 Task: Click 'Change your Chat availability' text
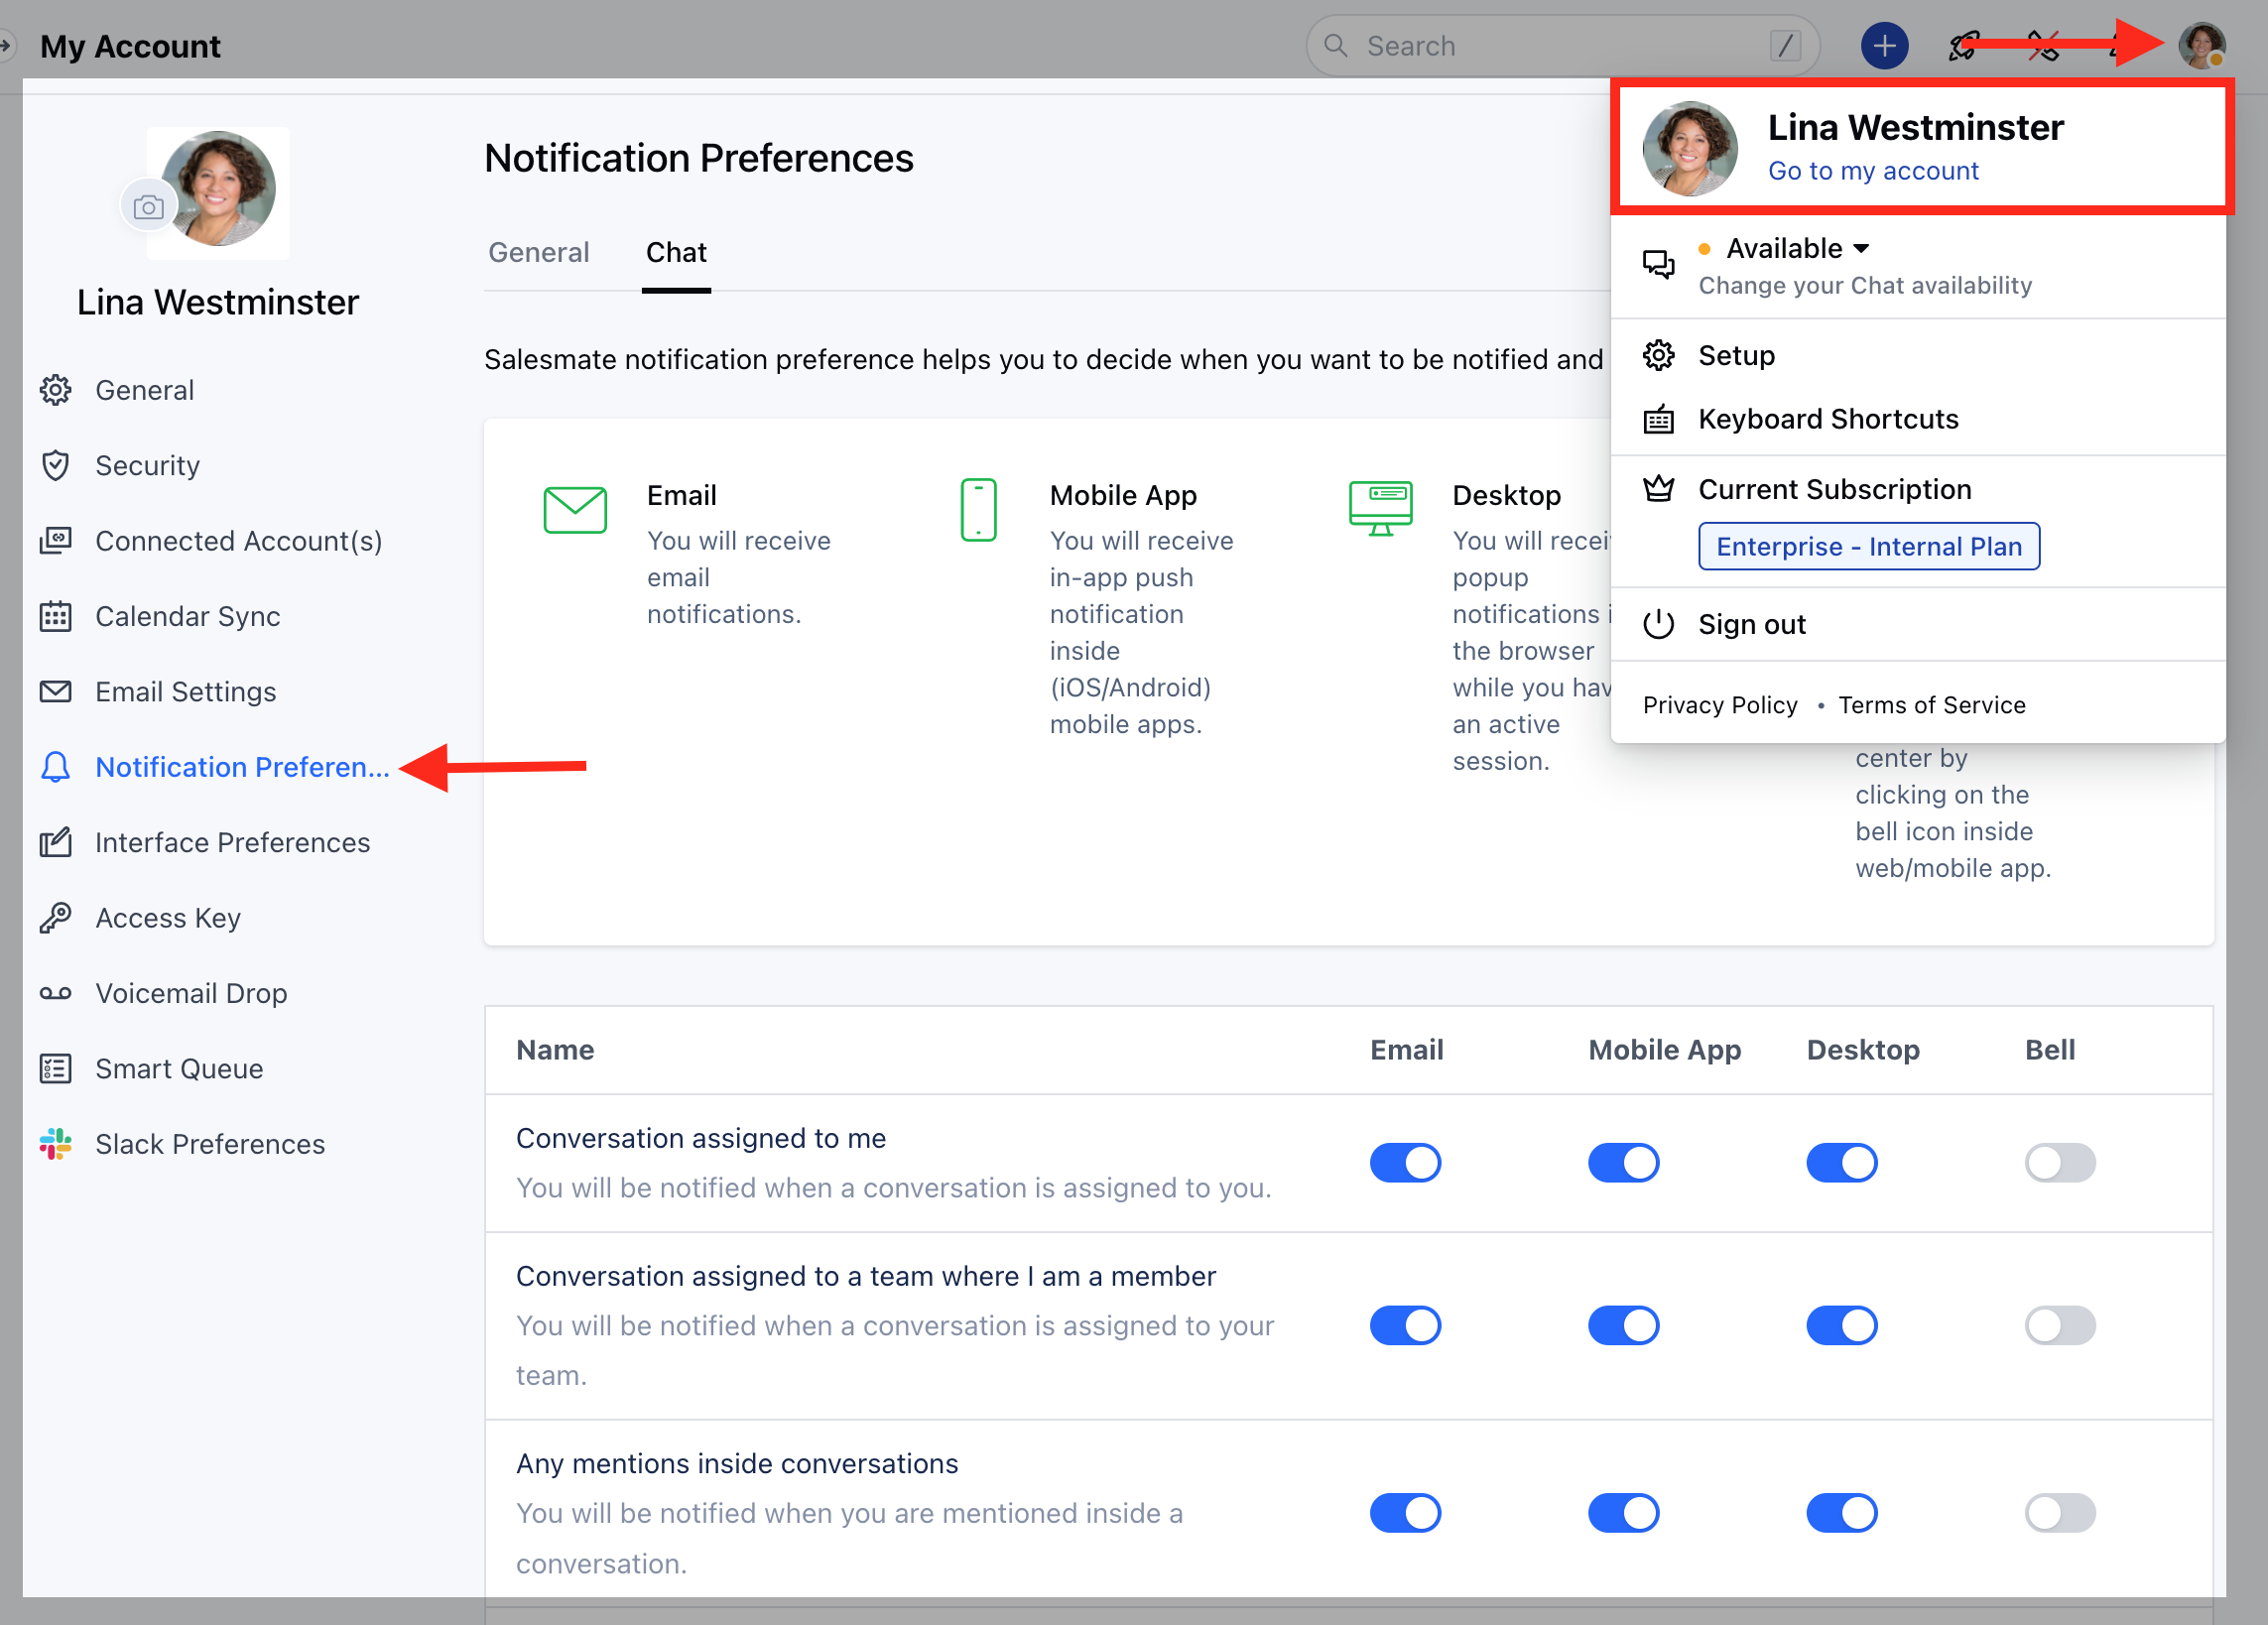(x=1865, y=286)
